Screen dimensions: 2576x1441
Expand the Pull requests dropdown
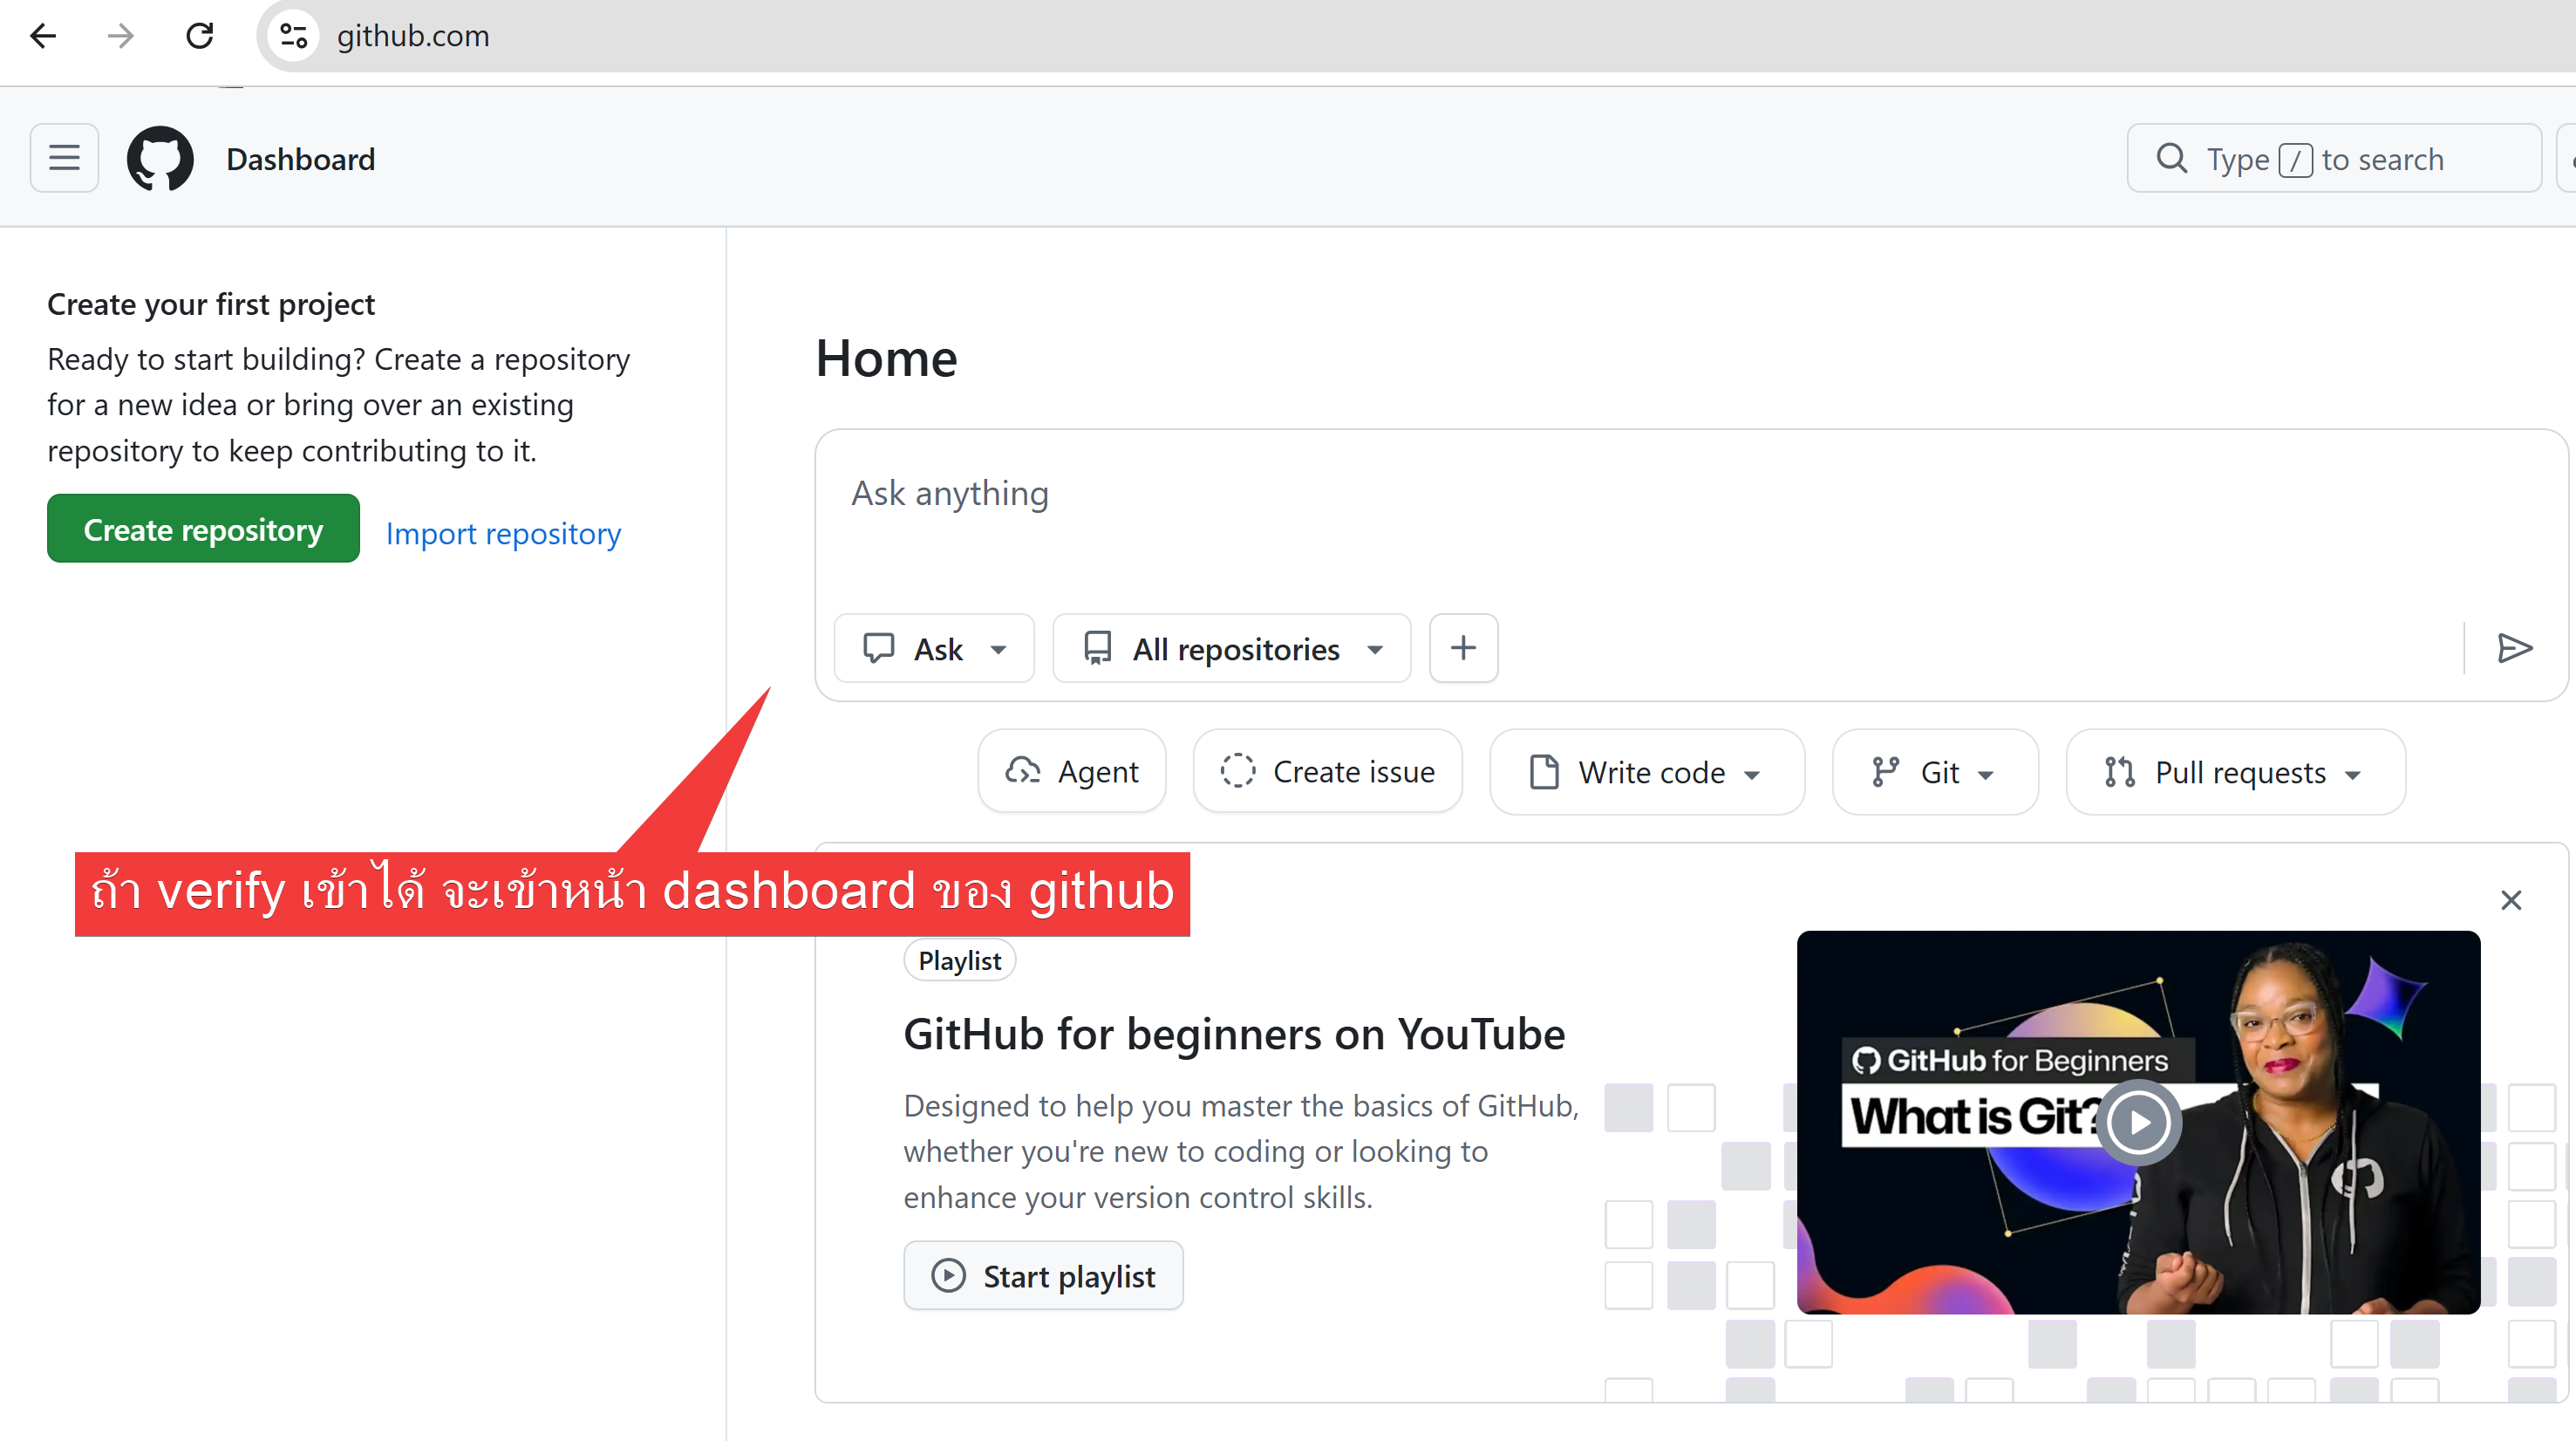tap(2234, 772)
